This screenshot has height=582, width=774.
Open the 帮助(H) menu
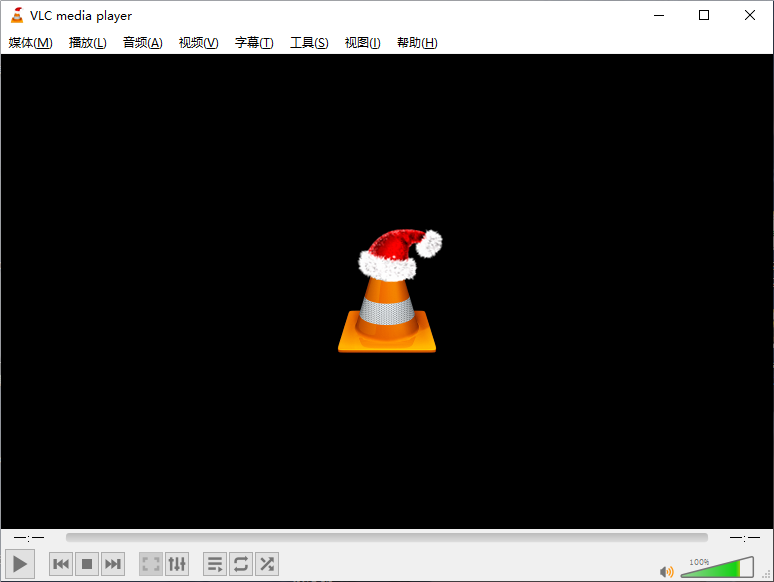point(417,43)
